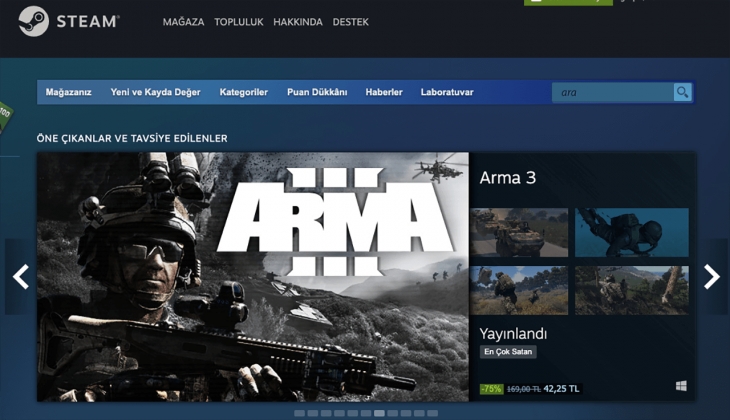
Task: Click the Arma 3 title text
Action: [x=507, y=178]
